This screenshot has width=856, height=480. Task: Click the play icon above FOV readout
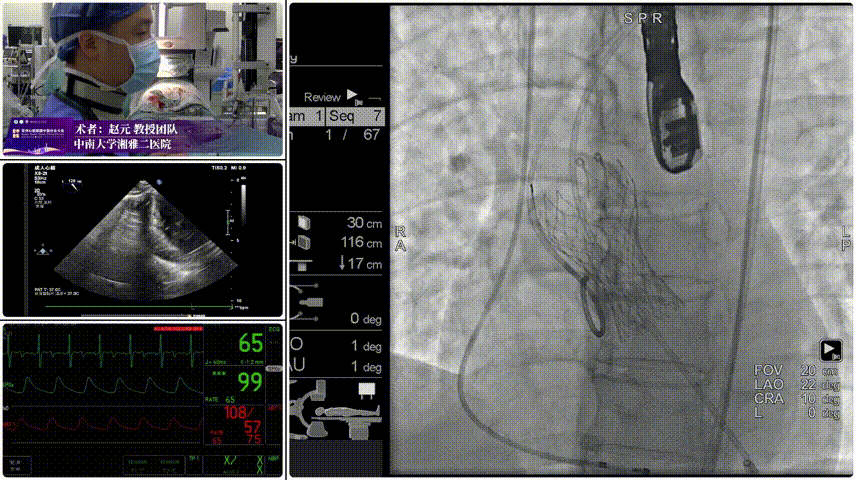pyautogui.click(x=830, y=350)
